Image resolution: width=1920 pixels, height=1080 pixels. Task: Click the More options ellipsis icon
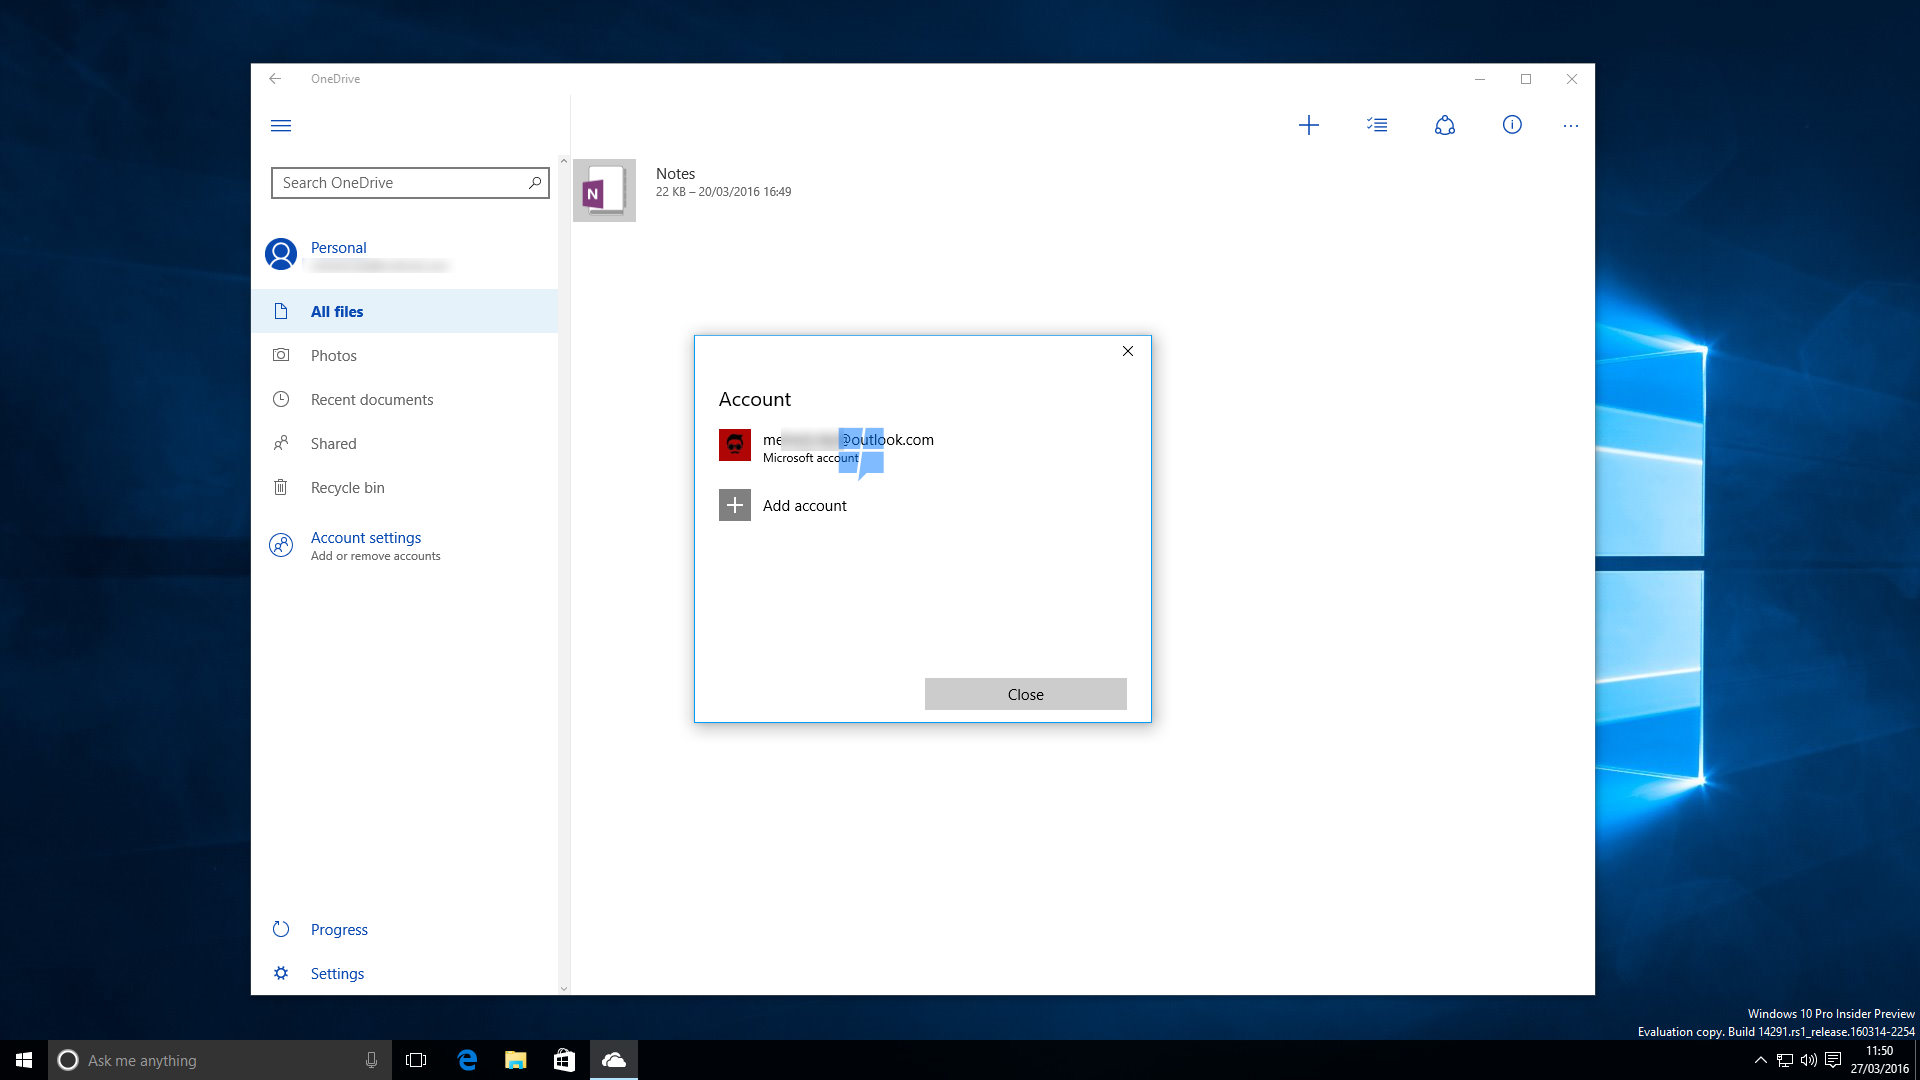pos(1571,125)
